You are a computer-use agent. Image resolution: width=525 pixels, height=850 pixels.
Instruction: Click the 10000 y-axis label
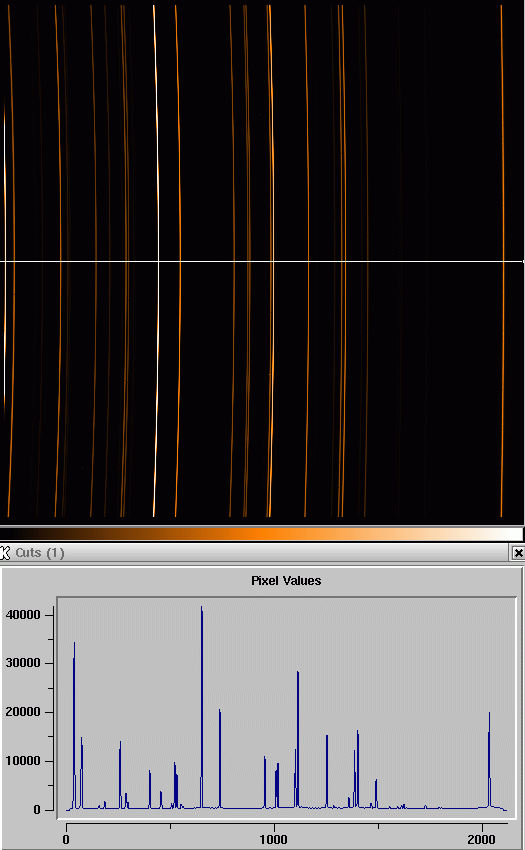pos(23,761)
